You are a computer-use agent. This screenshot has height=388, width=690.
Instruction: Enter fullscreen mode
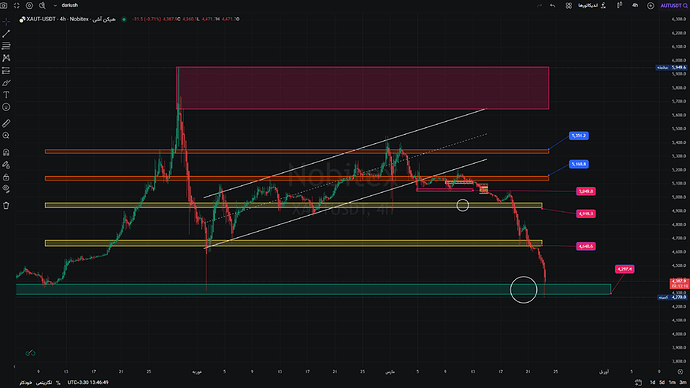tap(17, 5)
